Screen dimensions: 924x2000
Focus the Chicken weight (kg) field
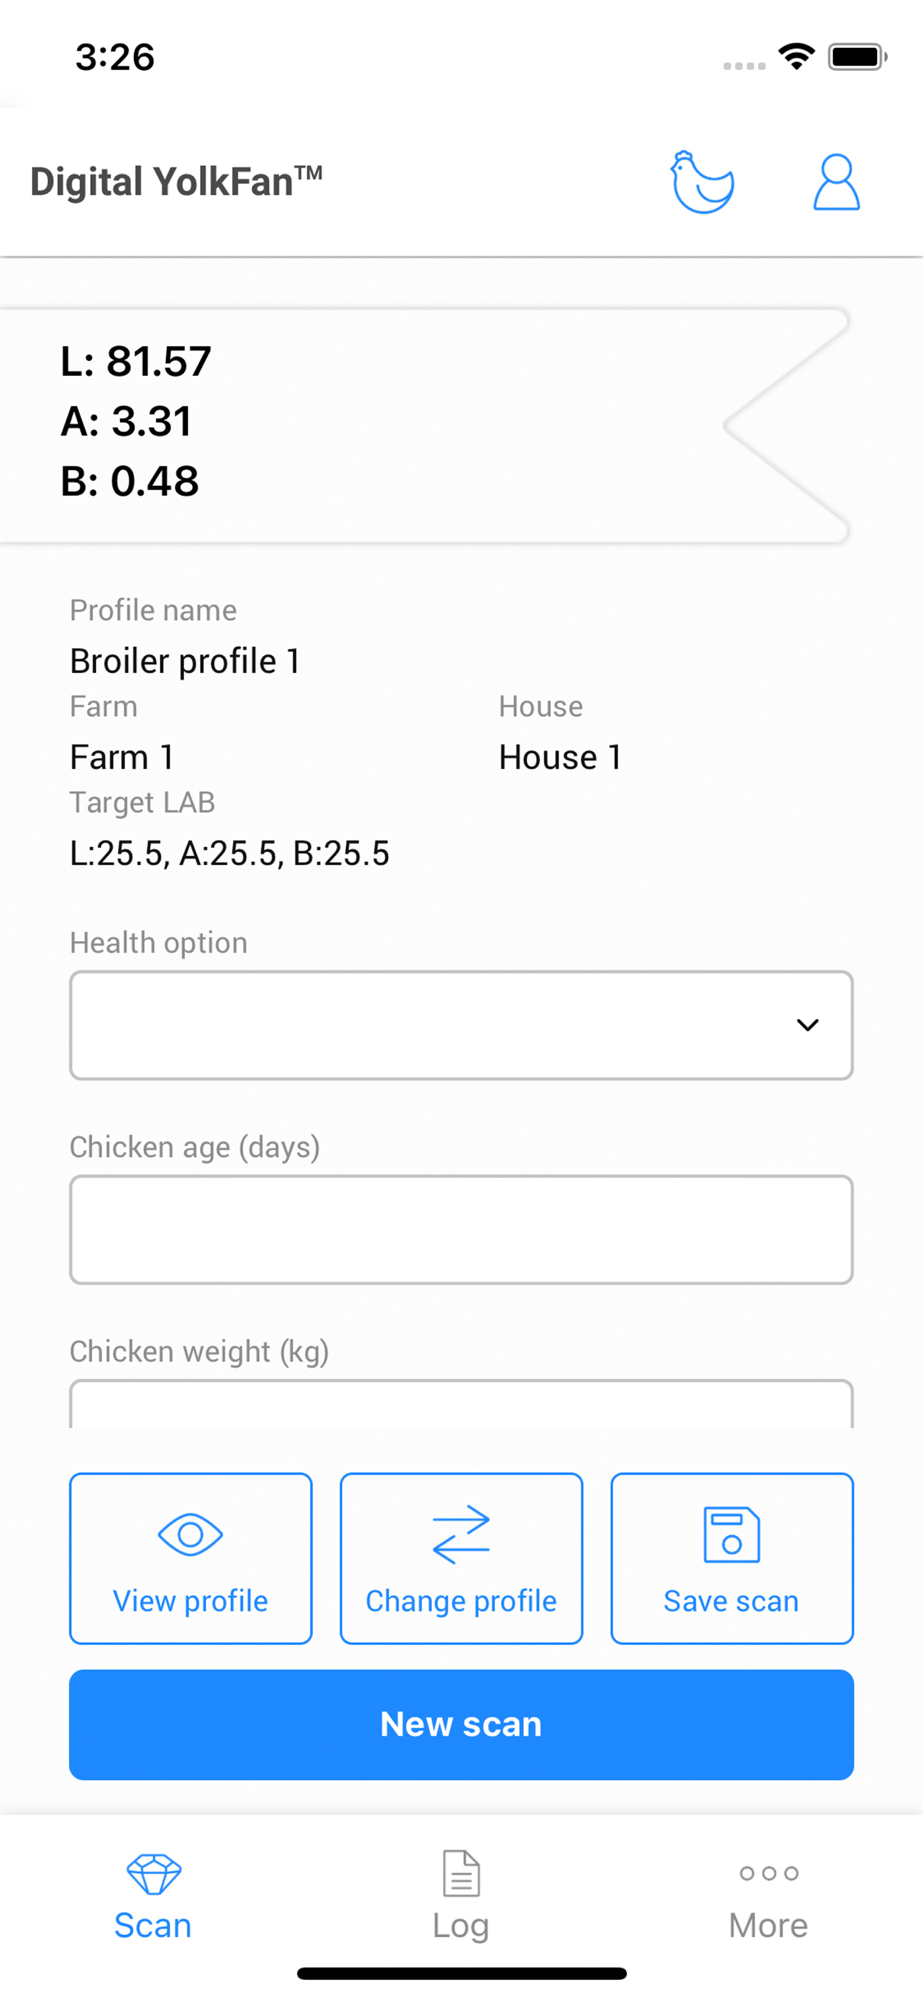tap(461, 1406)
